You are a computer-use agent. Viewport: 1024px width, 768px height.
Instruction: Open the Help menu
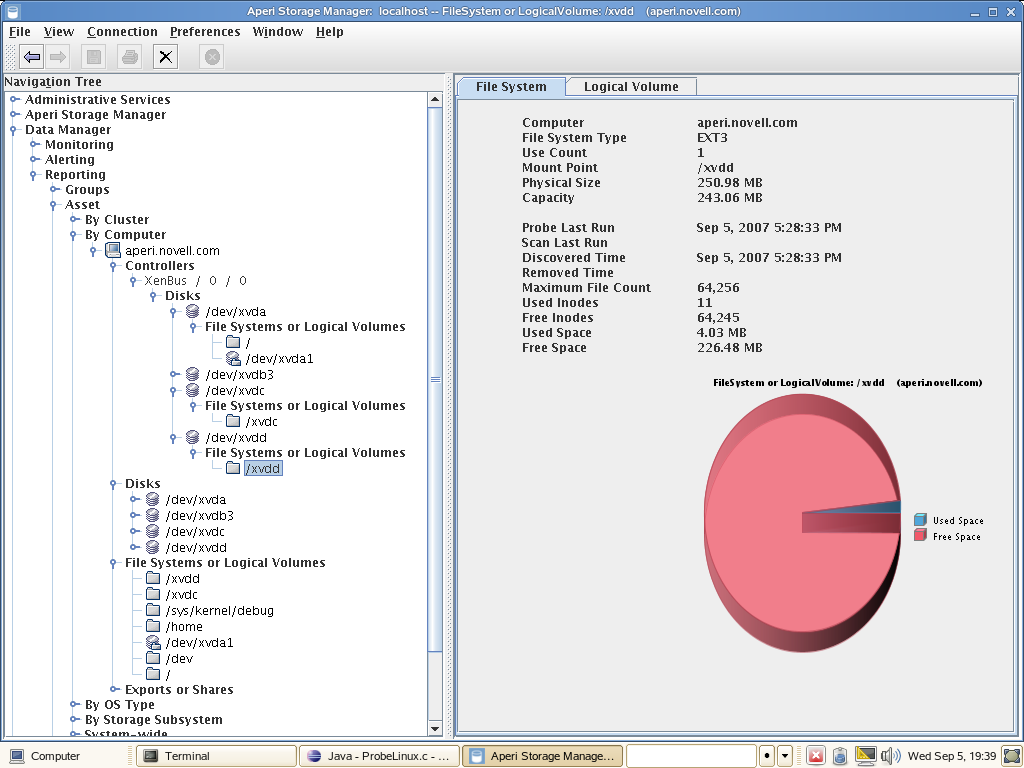point(330,31)
